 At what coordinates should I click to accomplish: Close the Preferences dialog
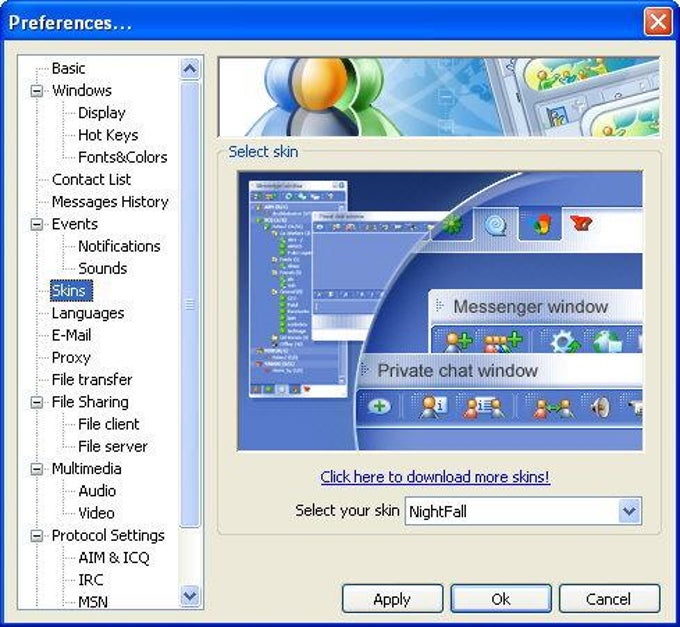tap(658, 21)
